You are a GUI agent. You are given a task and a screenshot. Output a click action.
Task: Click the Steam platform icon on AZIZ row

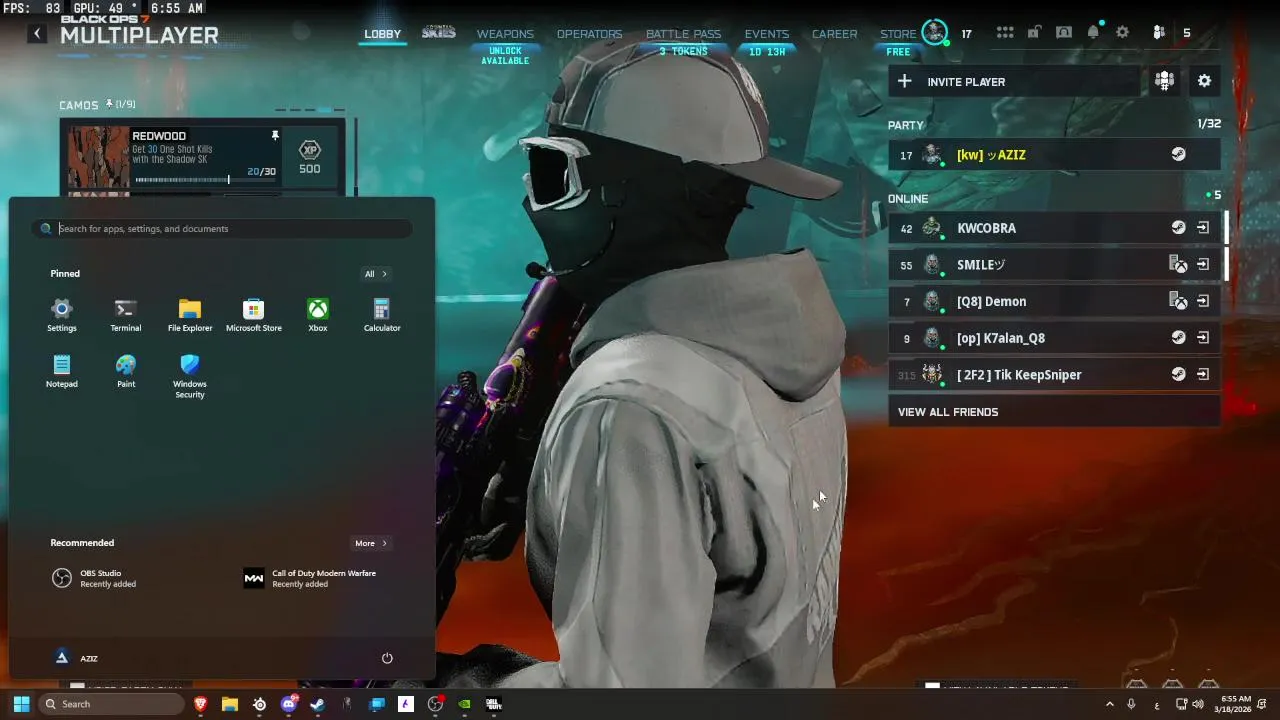pyautogui.click(x=1179, y=155)
